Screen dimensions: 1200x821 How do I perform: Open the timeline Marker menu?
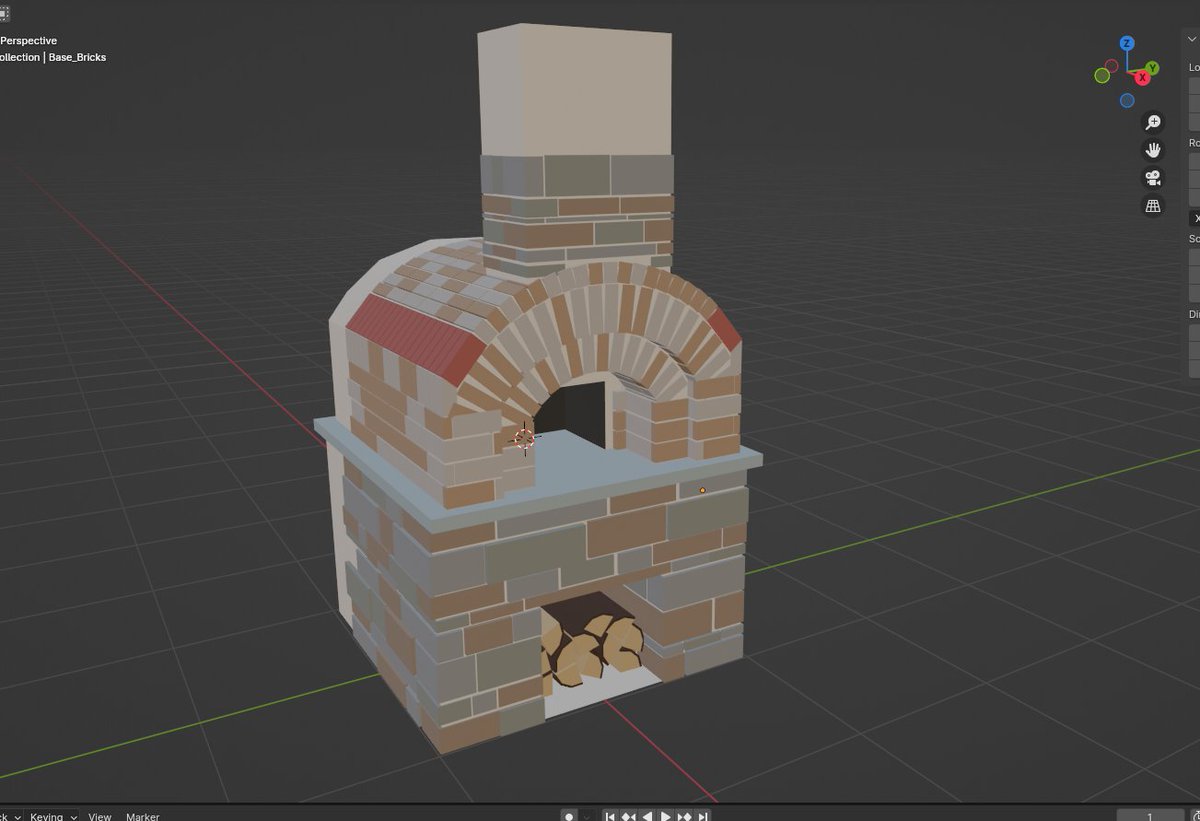pos(143,816)
